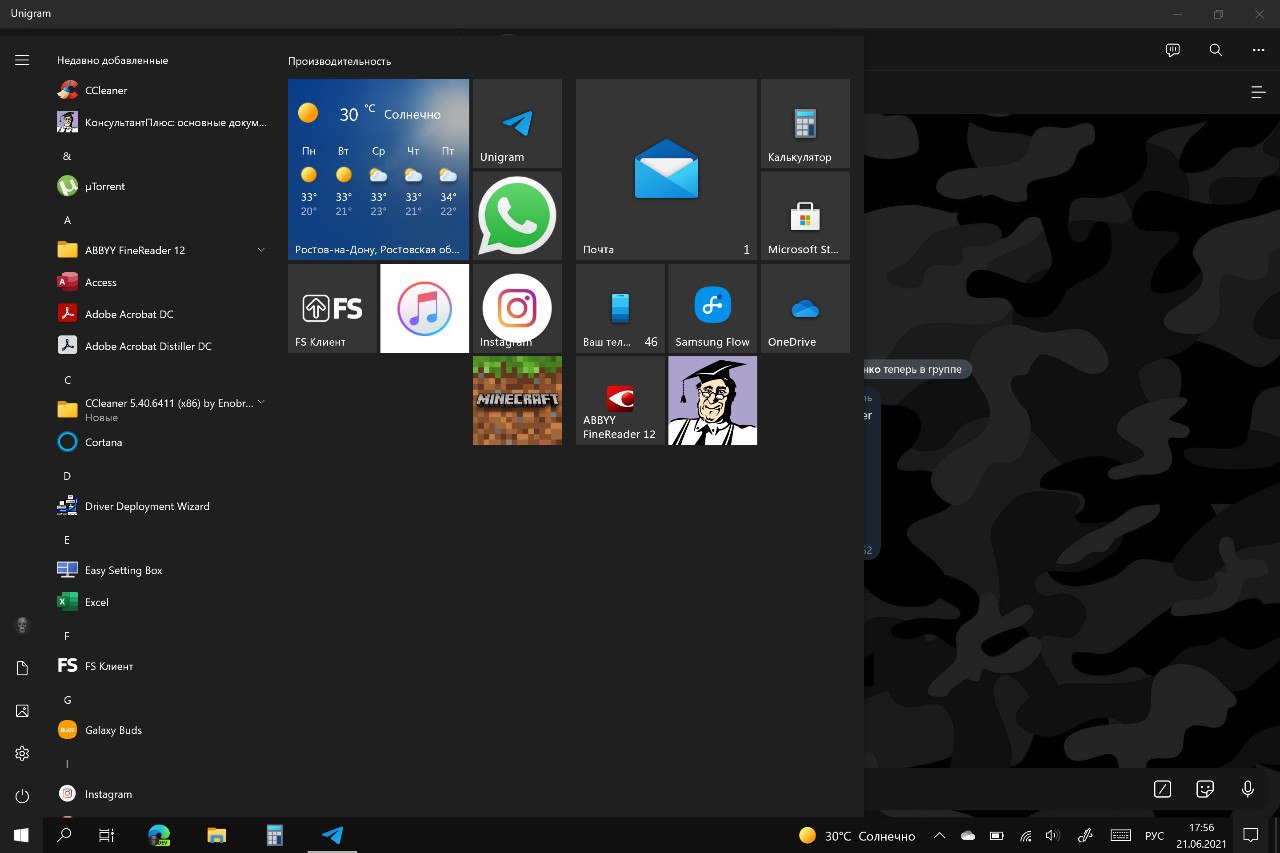Screen dimensions: 1280x853
Task: Open the Instagram tile
Action: click(517, 309)
